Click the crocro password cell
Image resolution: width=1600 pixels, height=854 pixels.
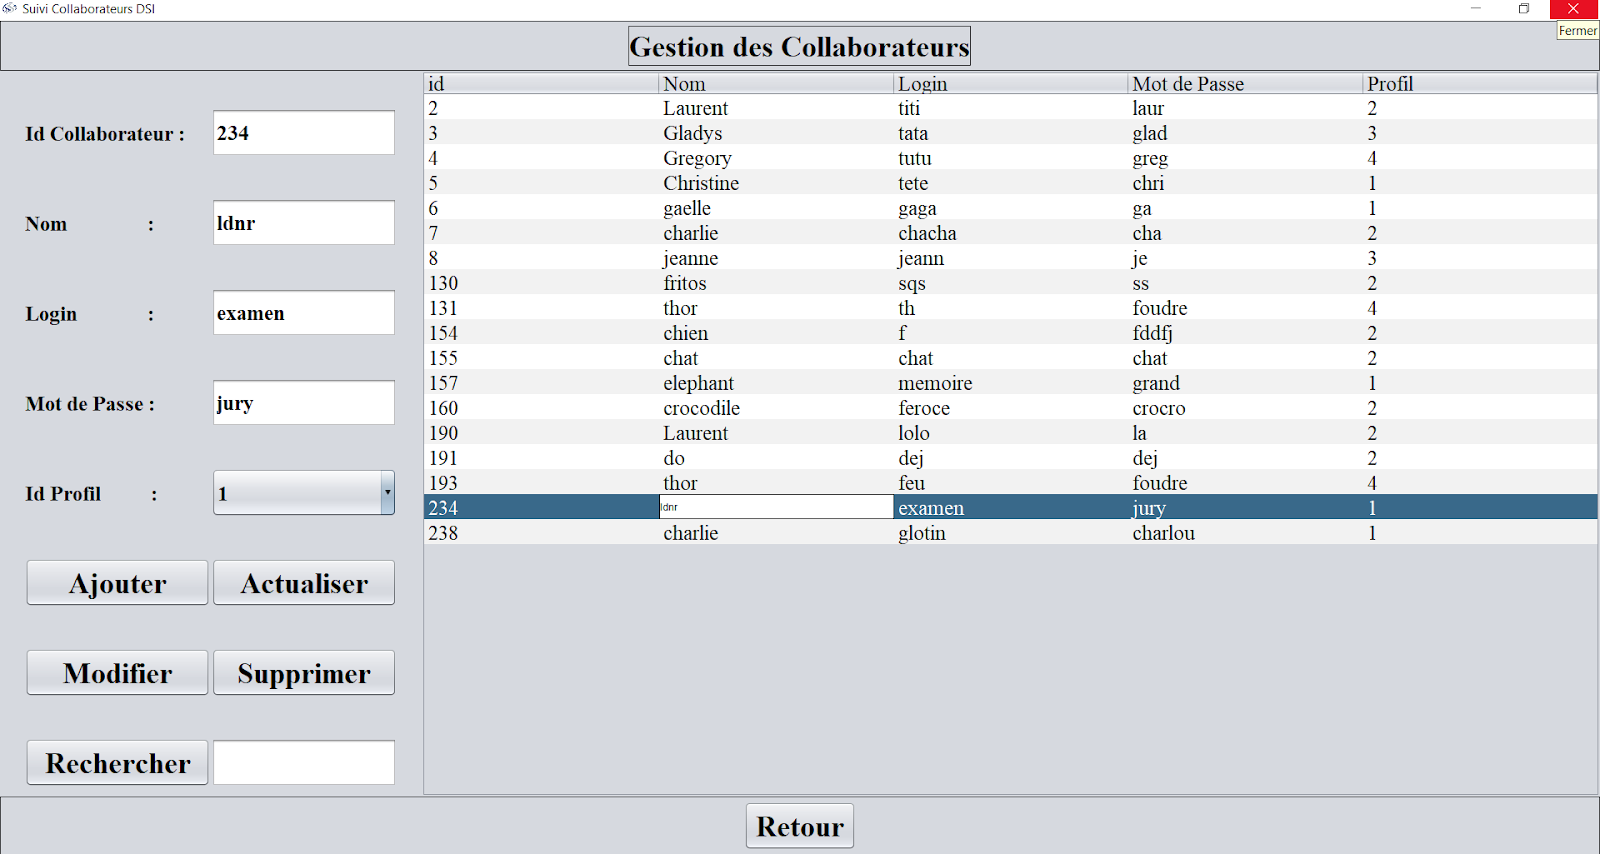click(1245, 408)
